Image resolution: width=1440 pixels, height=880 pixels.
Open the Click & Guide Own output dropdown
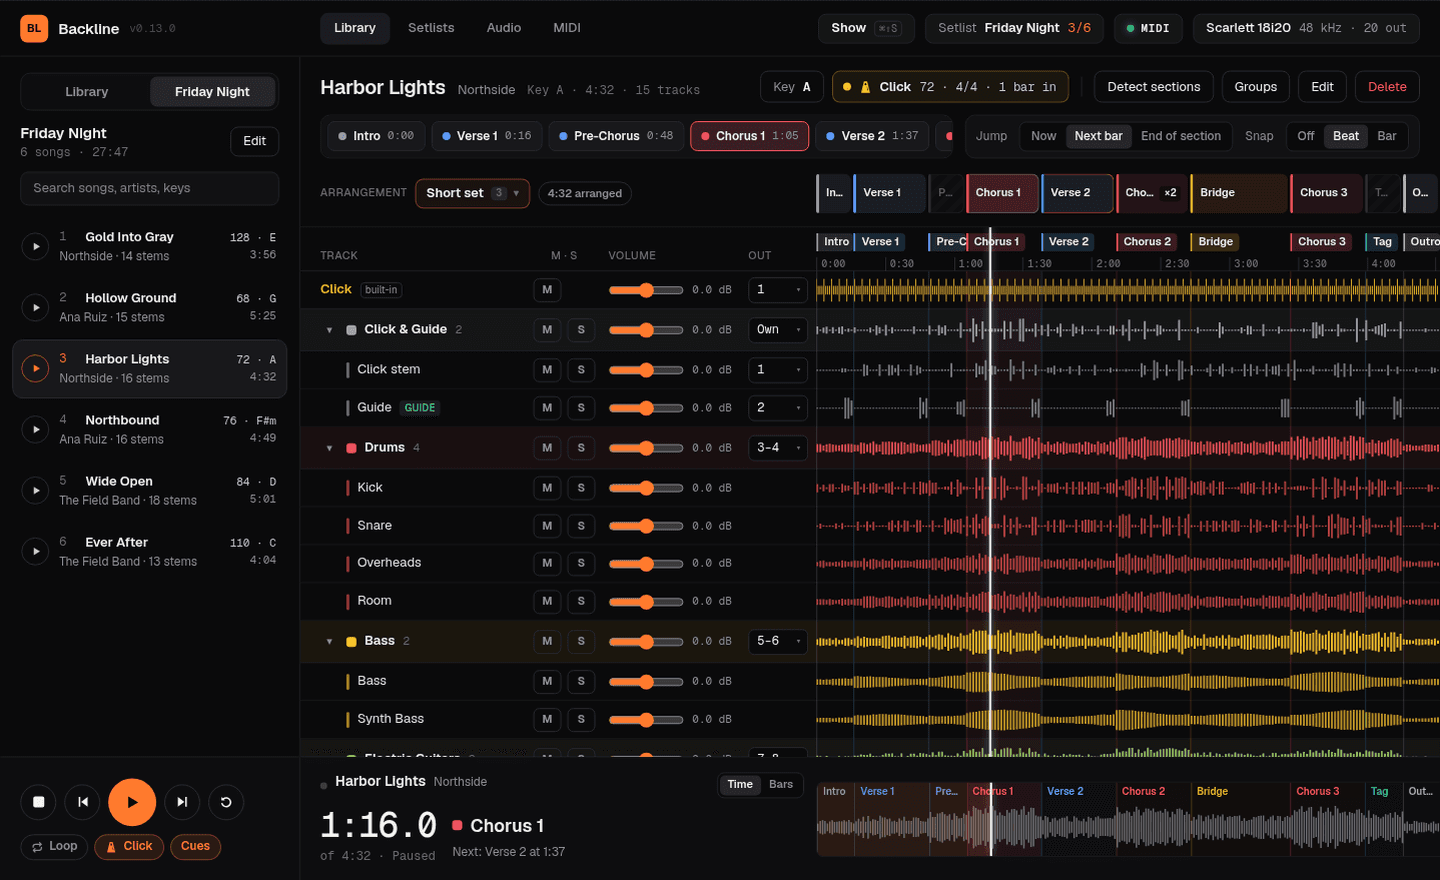pyautogui.click(x=778, y=330)
